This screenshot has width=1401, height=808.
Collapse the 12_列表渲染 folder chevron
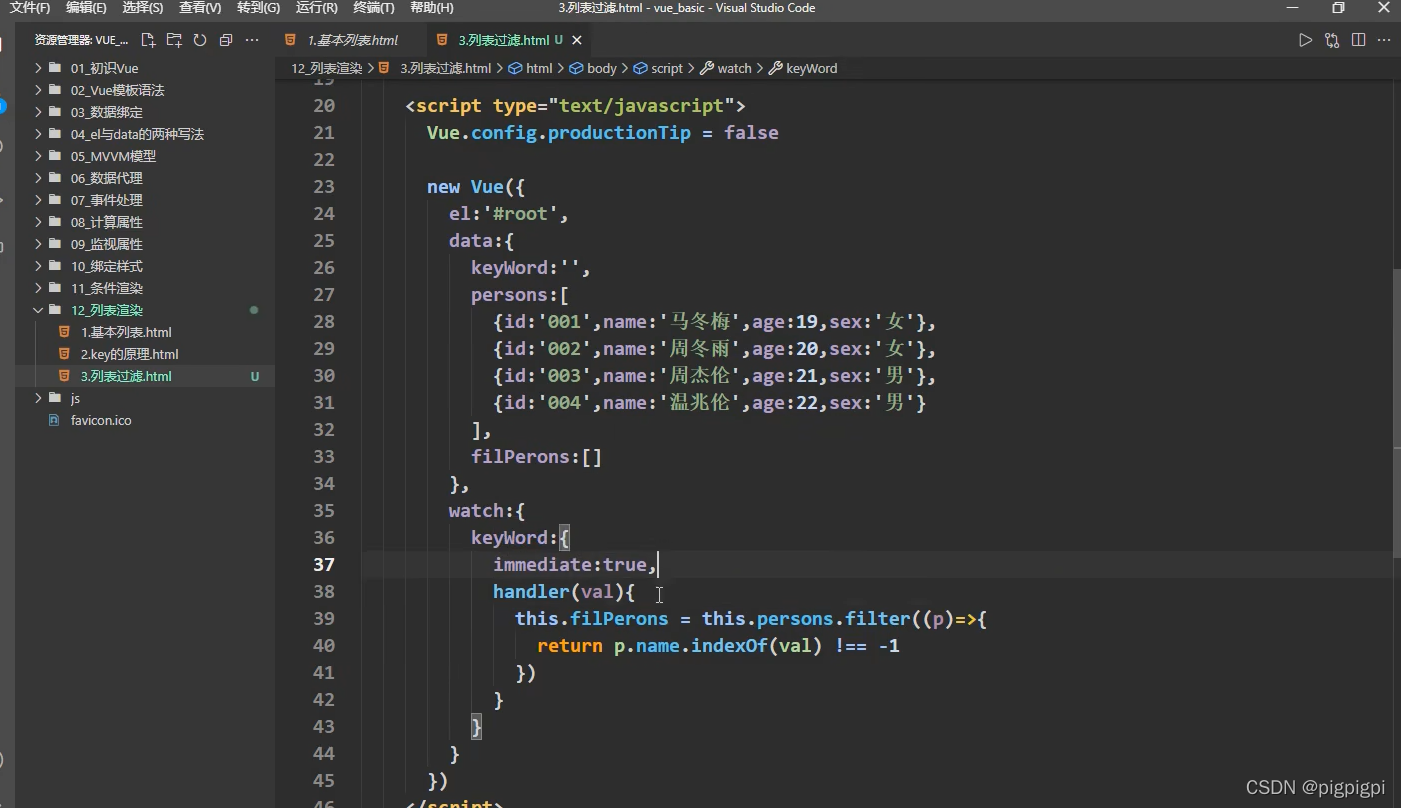[39, 310]
